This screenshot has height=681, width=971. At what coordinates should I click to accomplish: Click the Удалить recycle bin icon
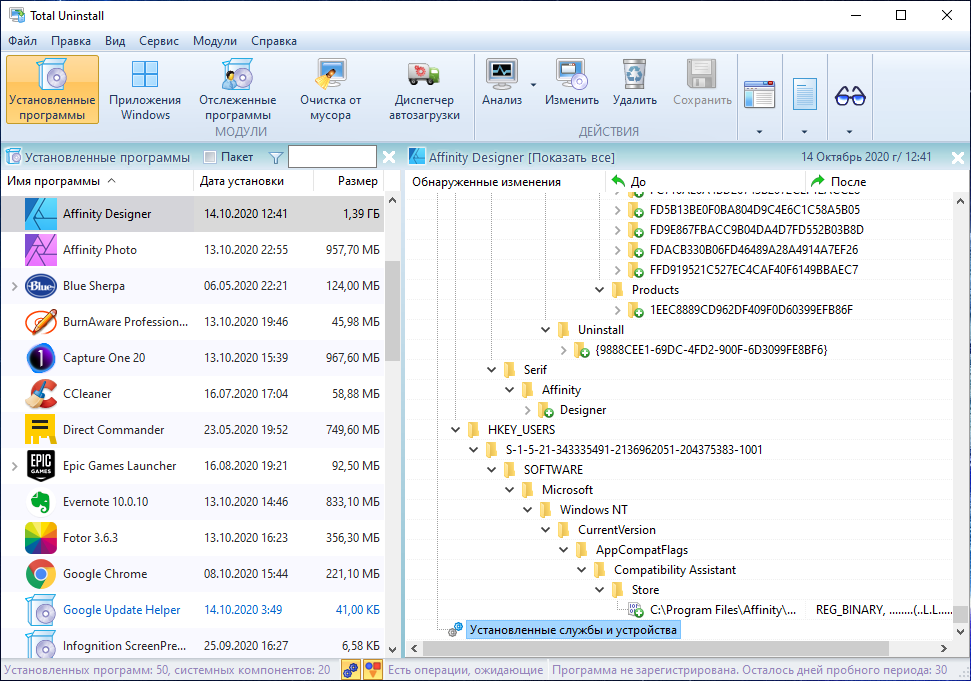click(x=635, y=74)
